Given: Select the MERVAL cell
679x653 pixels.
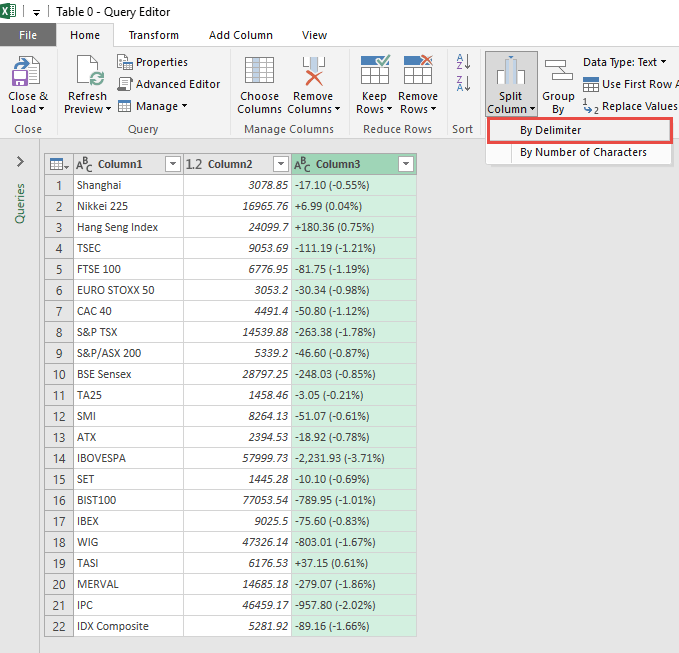Looking at the screenshot, I should (x=129, y=584).
